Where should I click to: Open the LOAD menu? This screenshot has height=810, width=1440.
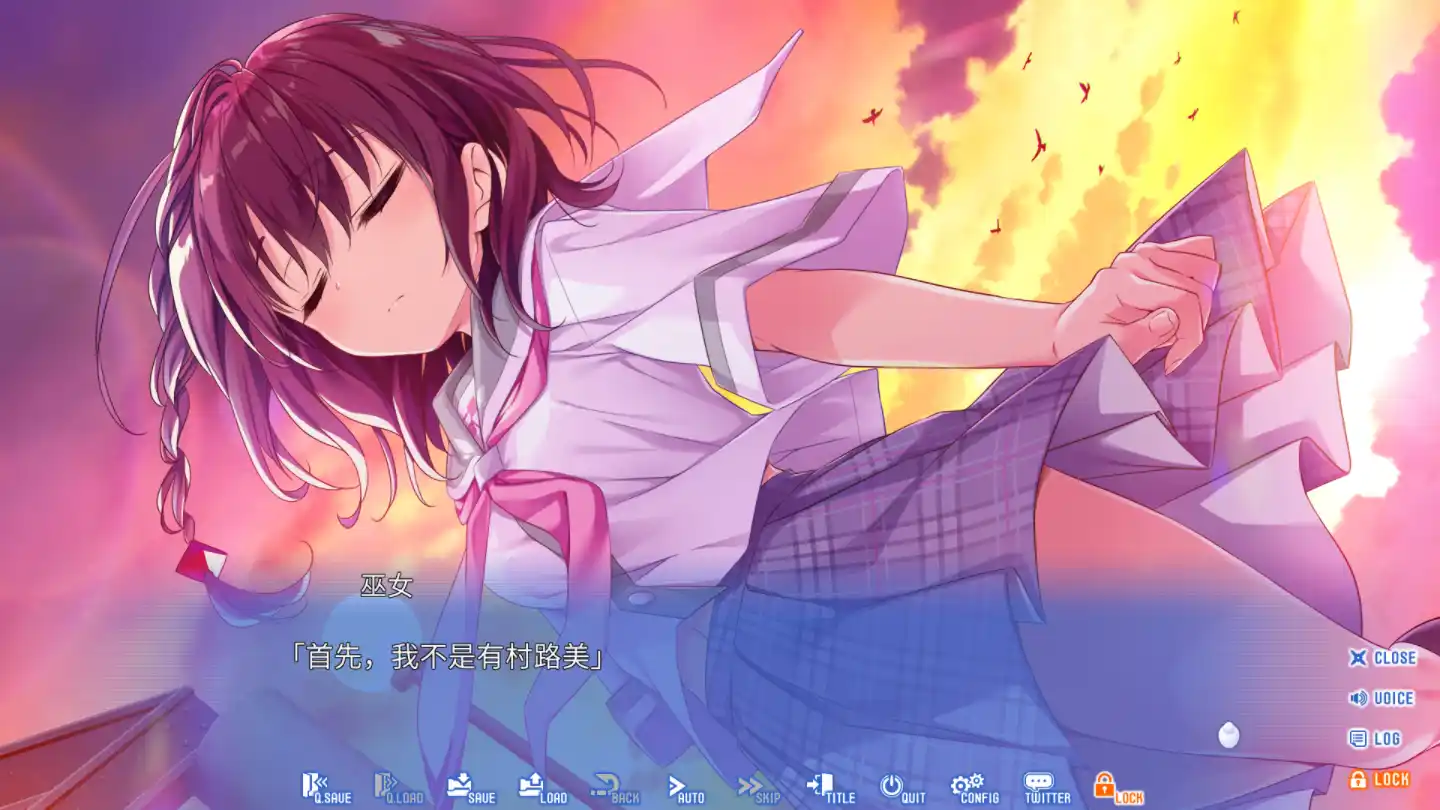(x=542, y=788)
